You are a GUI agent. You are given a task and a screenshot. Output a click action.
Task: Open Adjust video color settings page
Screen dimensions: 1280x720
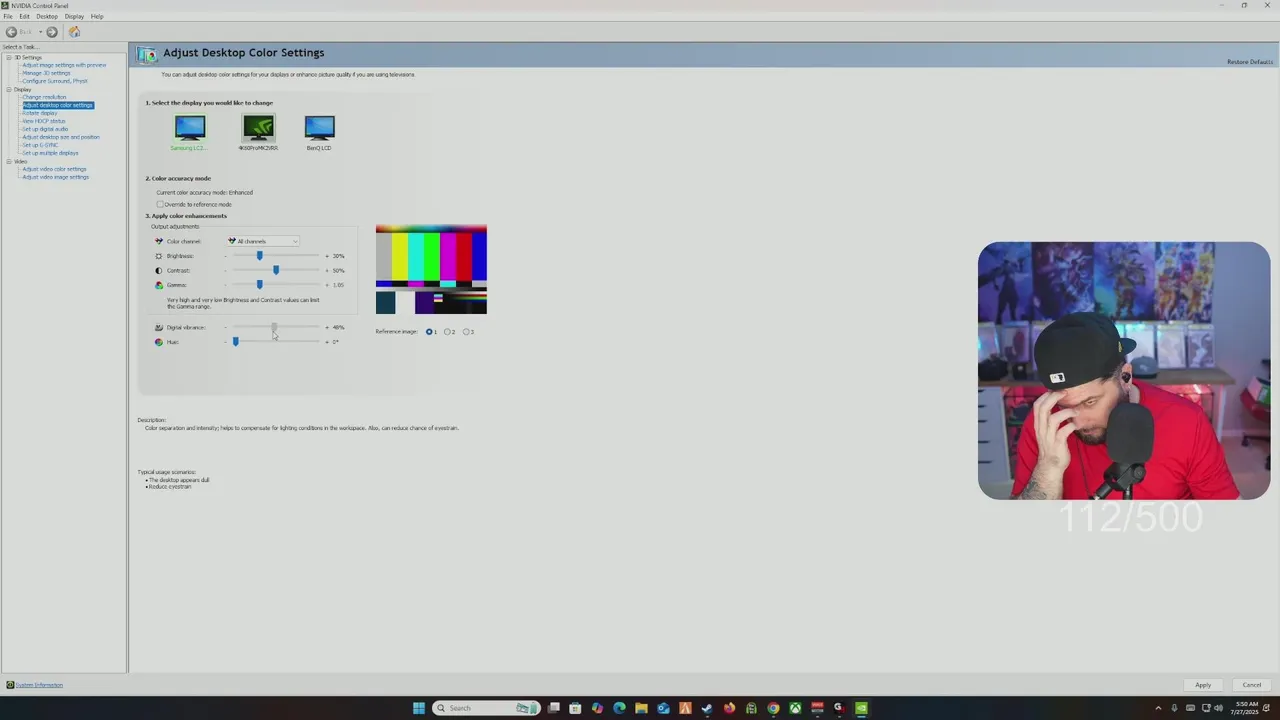pyautogui.click(x=54, y=169)
